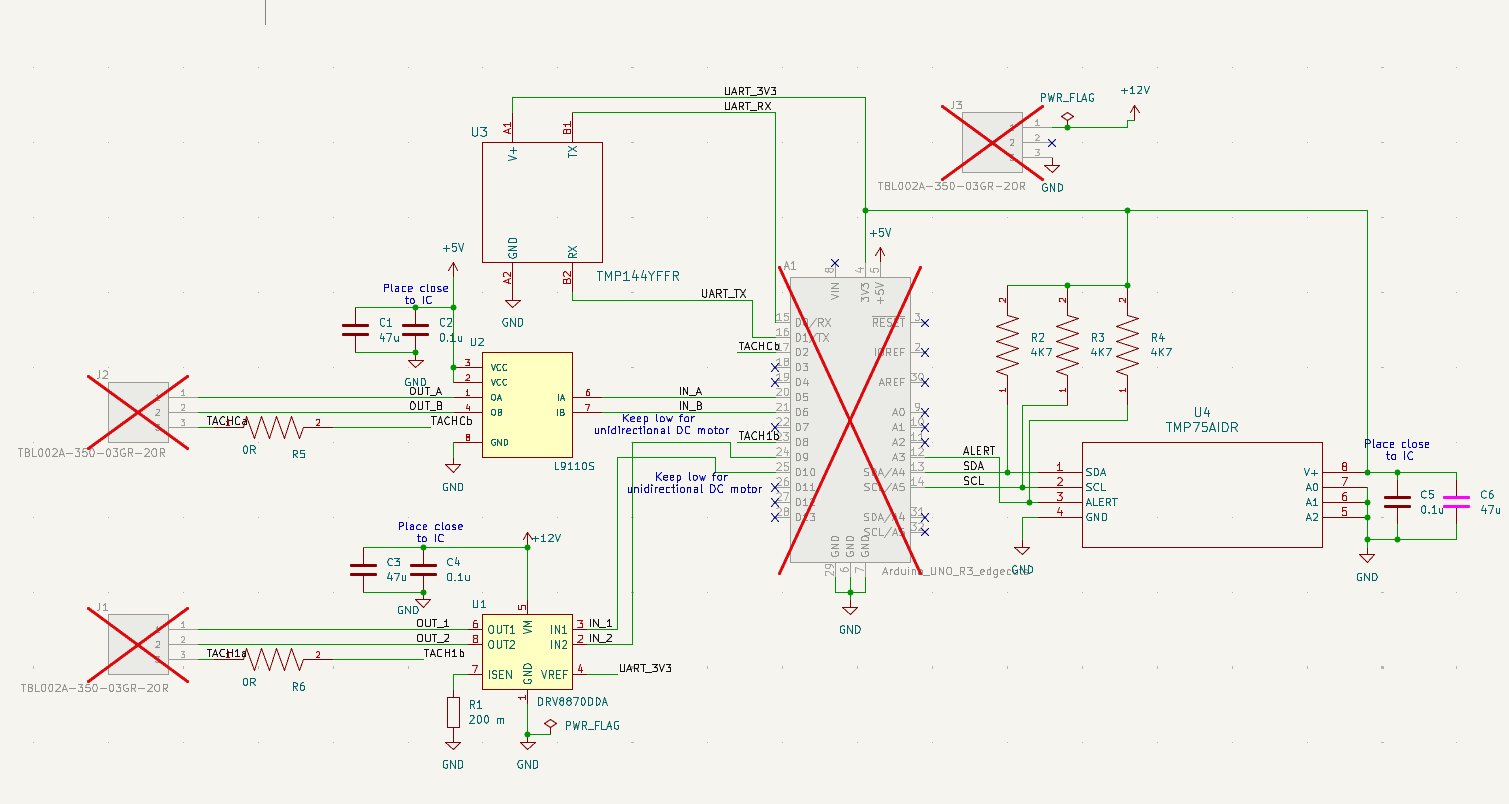Select resistor R4 4K7 symbol
Screen dimensions: 1509x804
click(1127, 343)
